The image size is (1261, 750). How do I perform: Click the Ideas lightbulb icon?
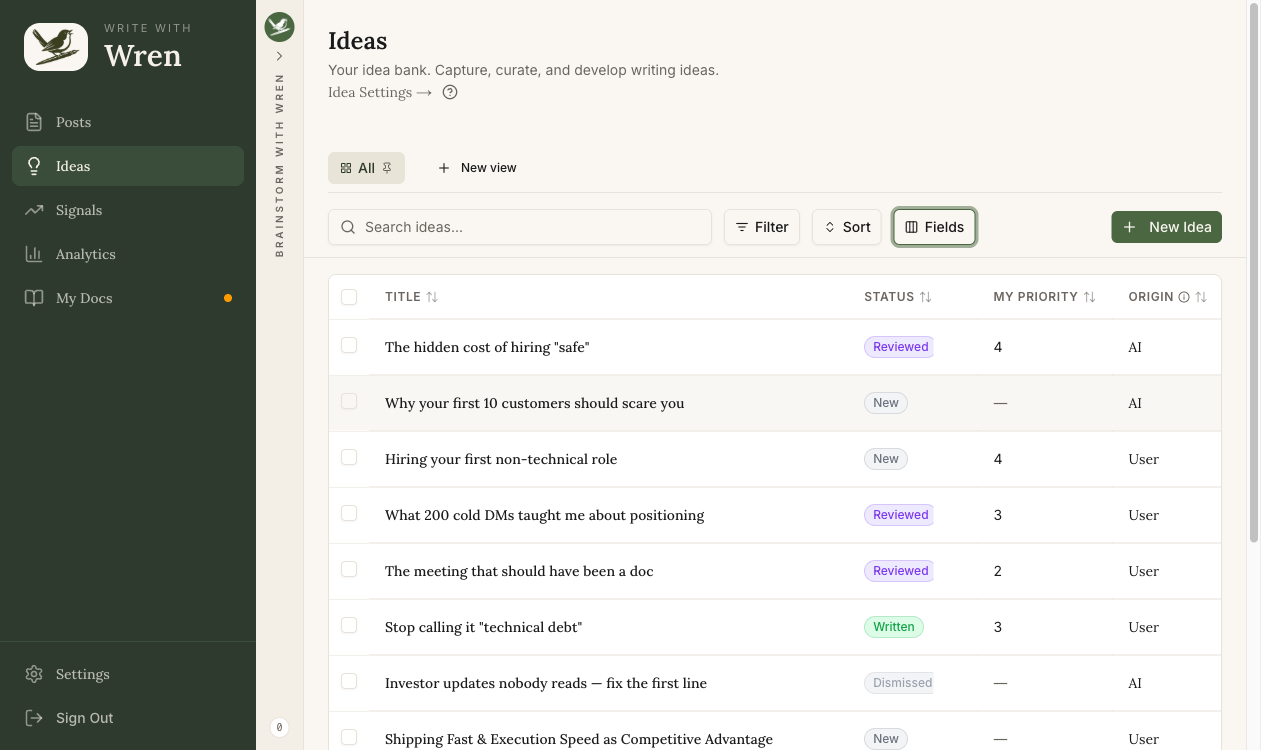point(34,166)
